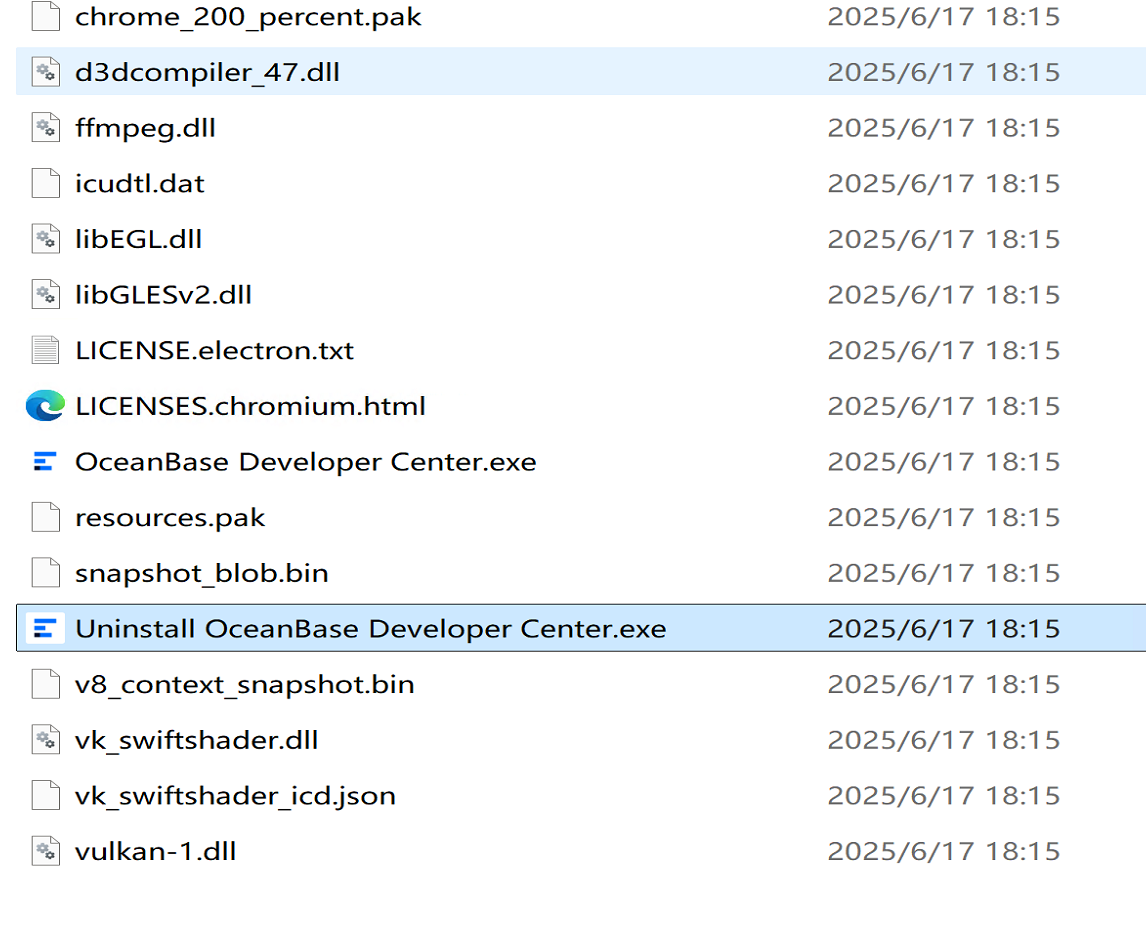The height and width of the screenshot is (946, 1146).
Task: Click the LICENSE.electron.txt text document icon
Action: [45, 350]
